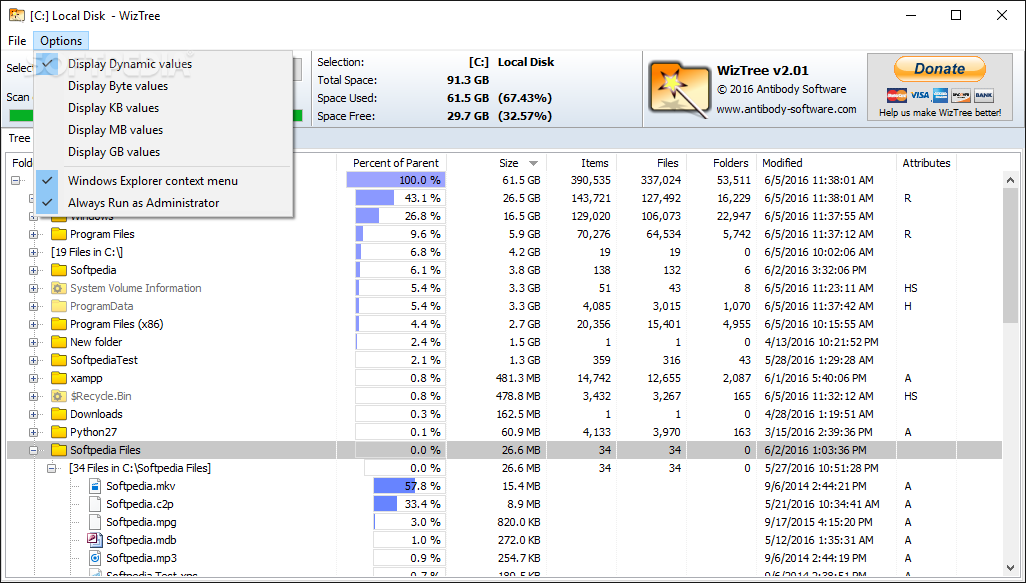The width and height of the screenshot is (1026, 583).
Task: Click the Softpedia folder icon
Action: pyautogui.click(x=60, y=270)
